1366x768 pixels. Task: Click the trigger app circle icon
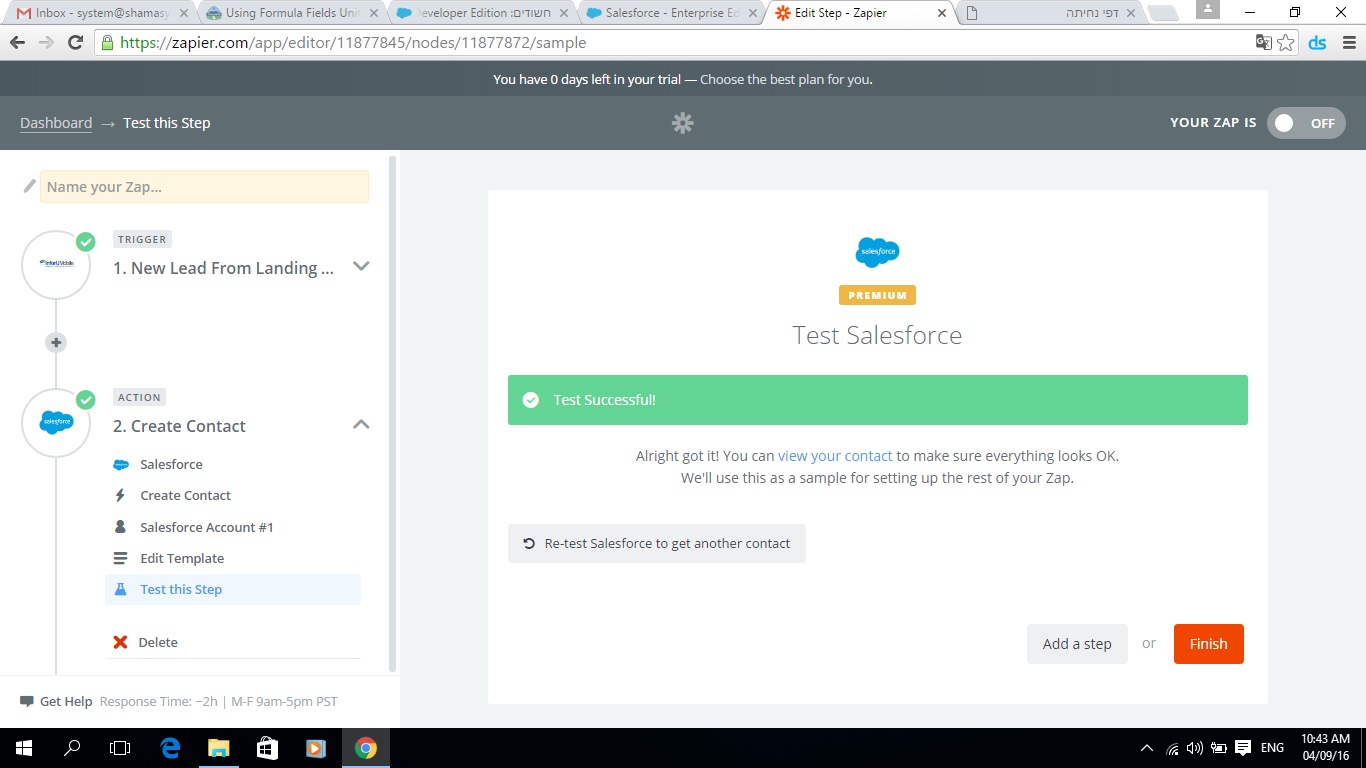point(56,264)
